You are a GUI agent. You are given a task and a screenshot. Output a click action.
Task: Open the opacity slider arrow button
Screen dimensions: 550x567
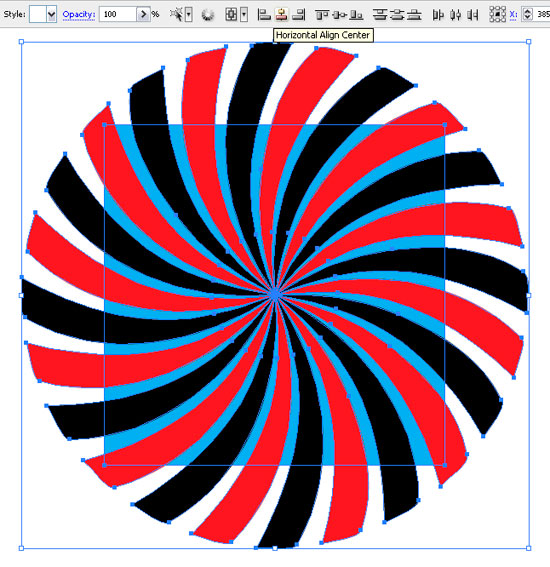tap(143, 14)
